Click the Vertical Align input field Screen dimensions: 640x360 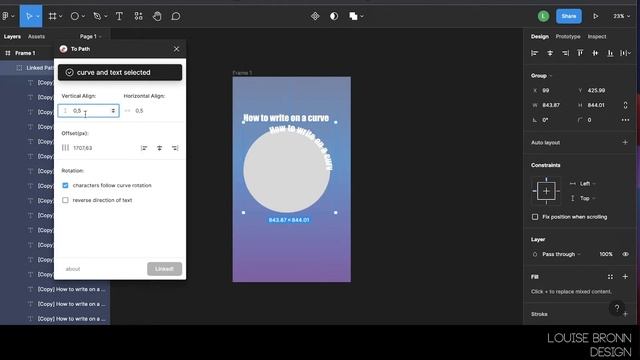click(89, 111)
